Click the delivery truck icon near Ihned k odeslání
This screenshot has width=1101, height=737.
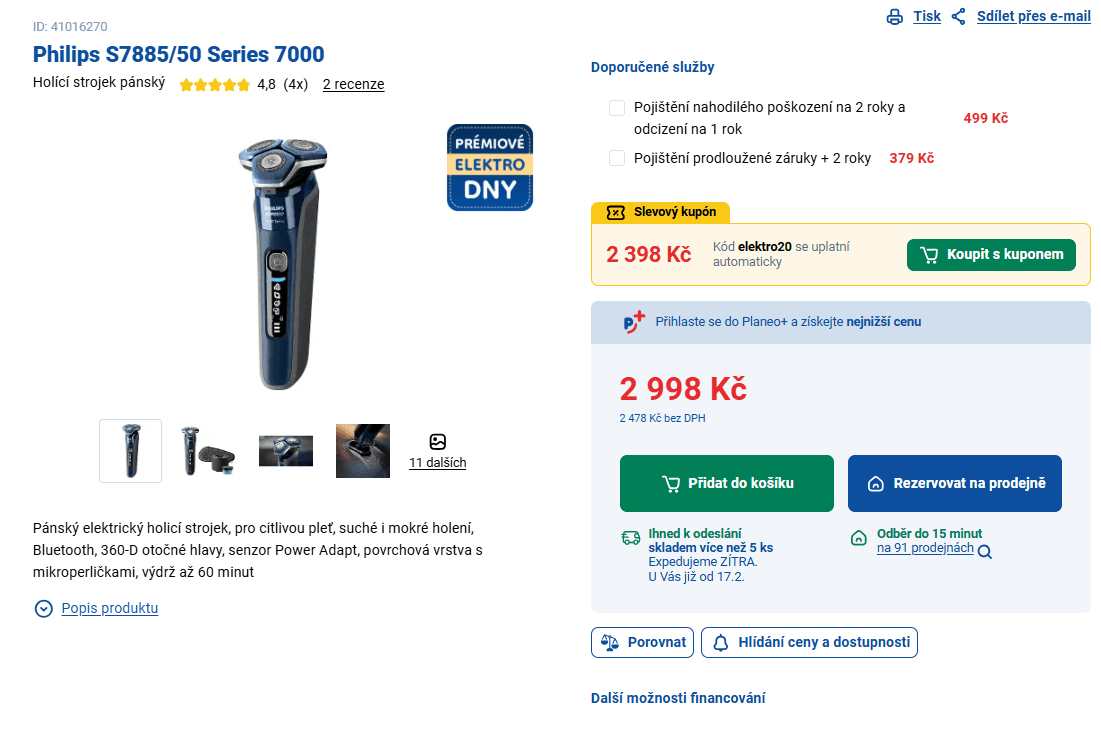[x=630, y=537]
